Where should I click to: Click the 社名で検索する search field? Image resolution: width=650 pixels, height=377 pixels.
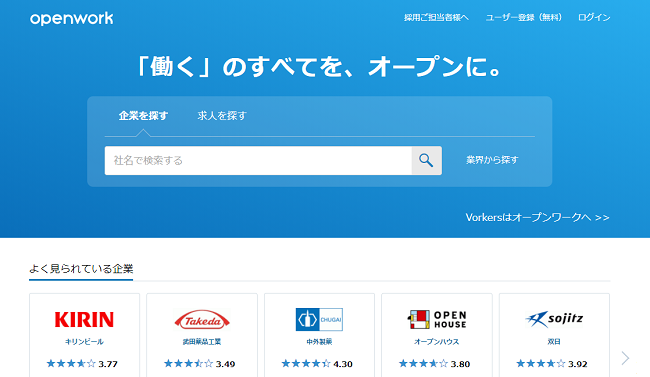(x=258, y=160)
